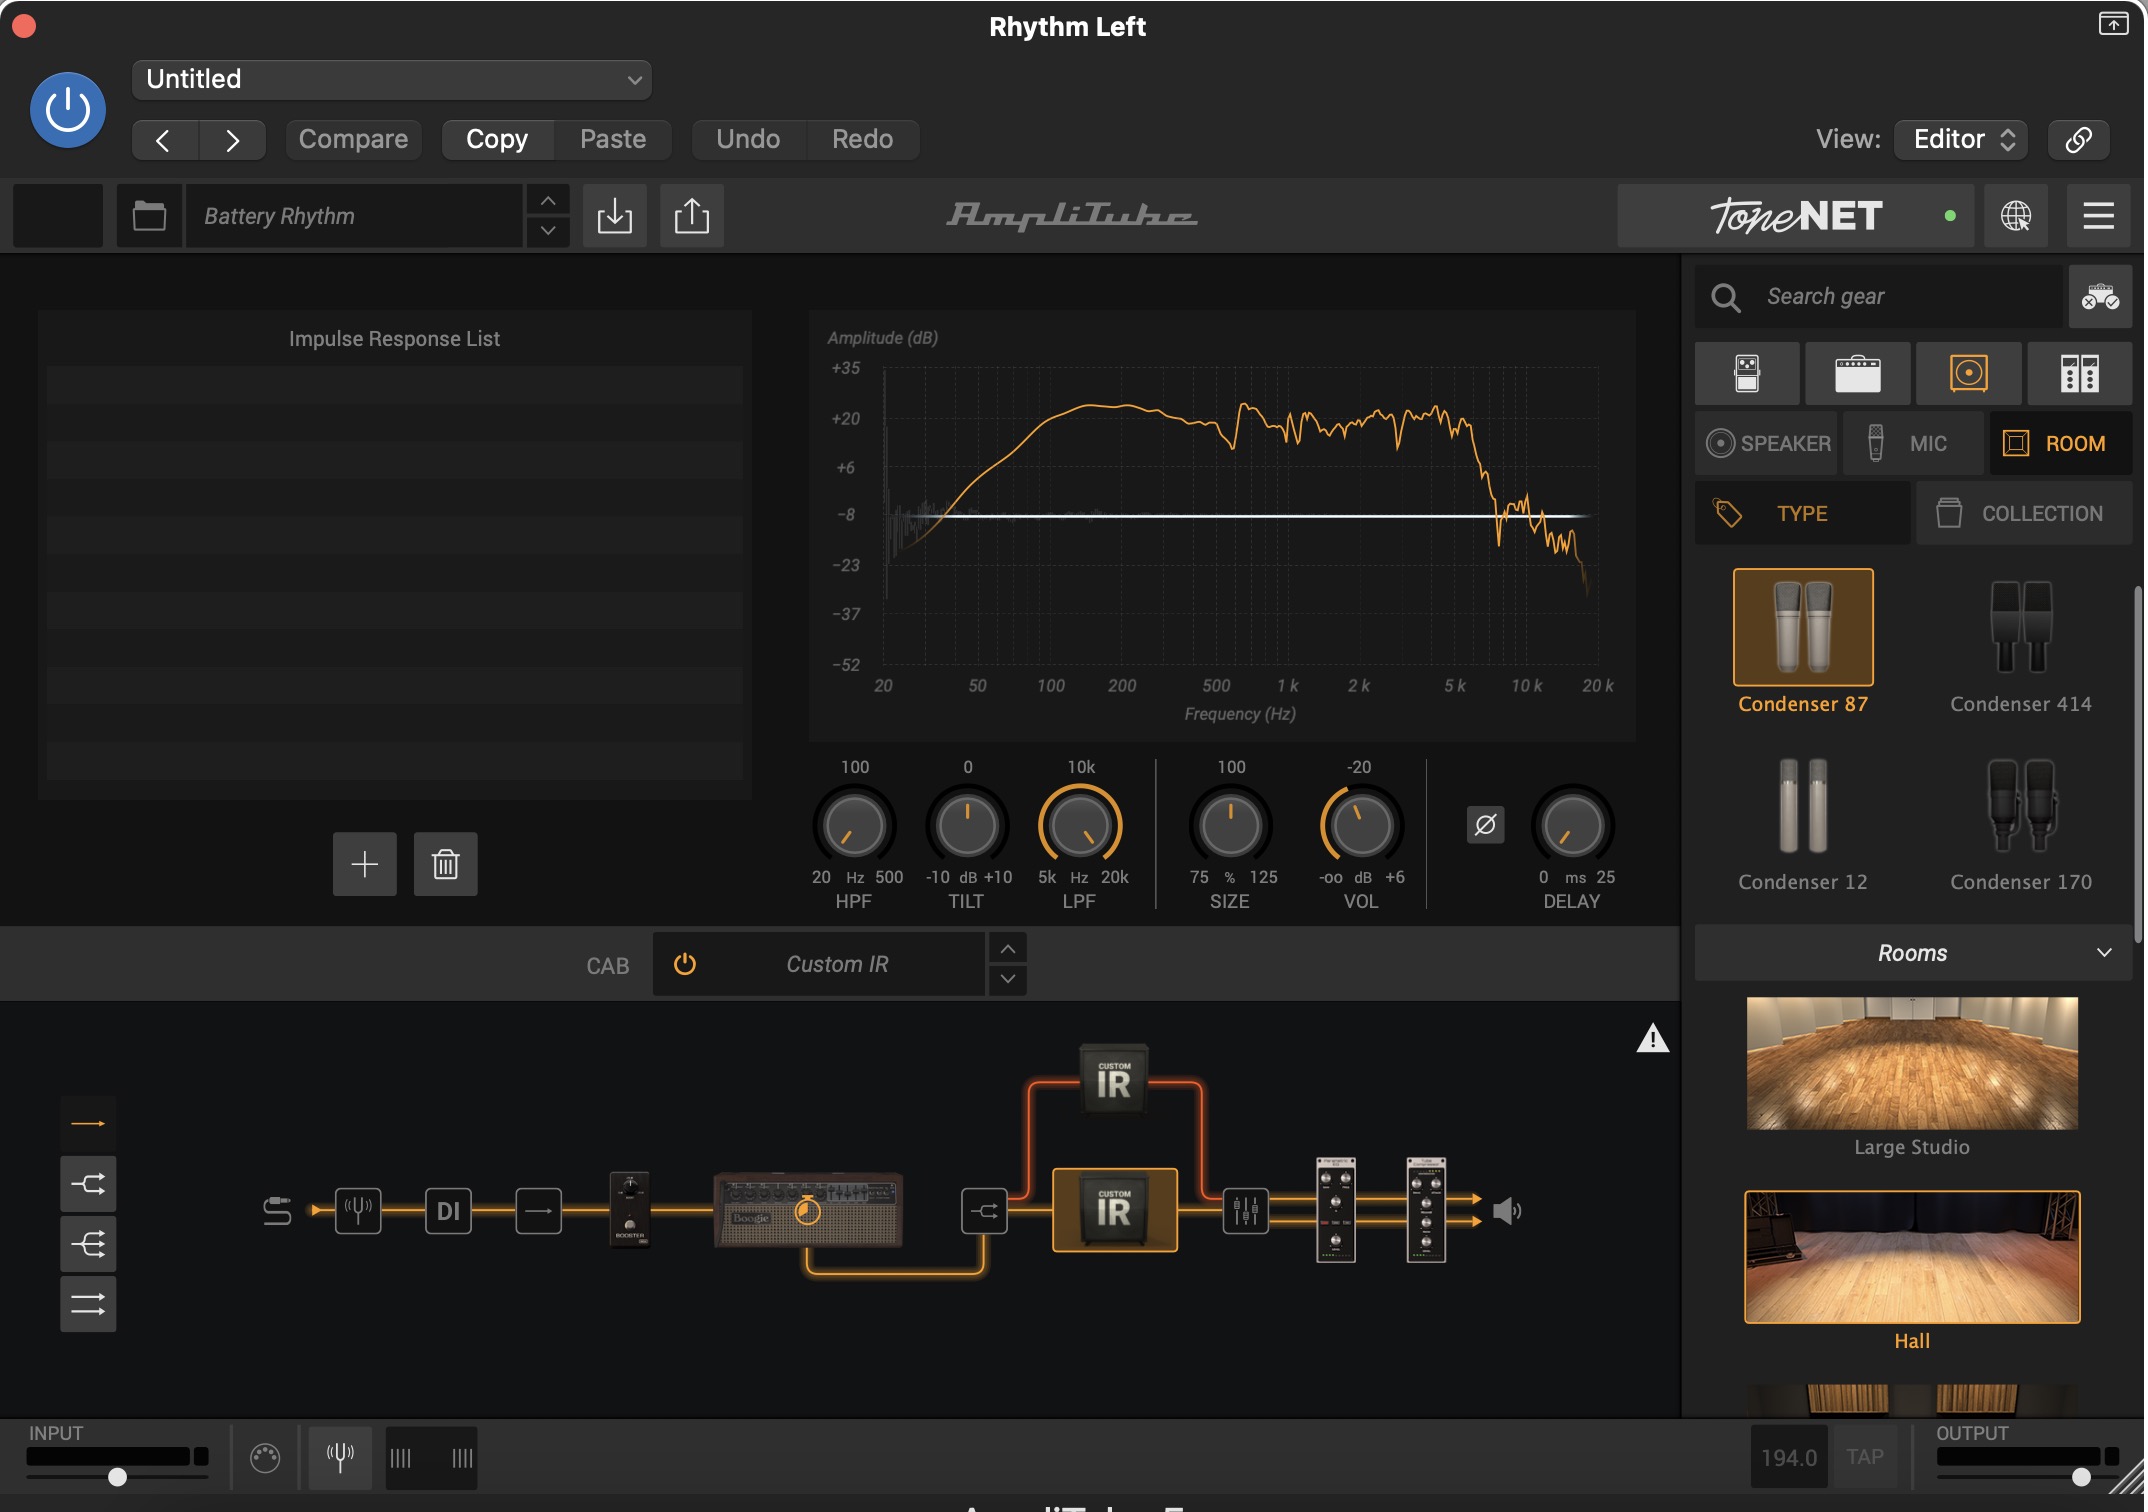Select the dual parallel signal chain layout
The image size is (2148, 1512).
point(88,1304)
